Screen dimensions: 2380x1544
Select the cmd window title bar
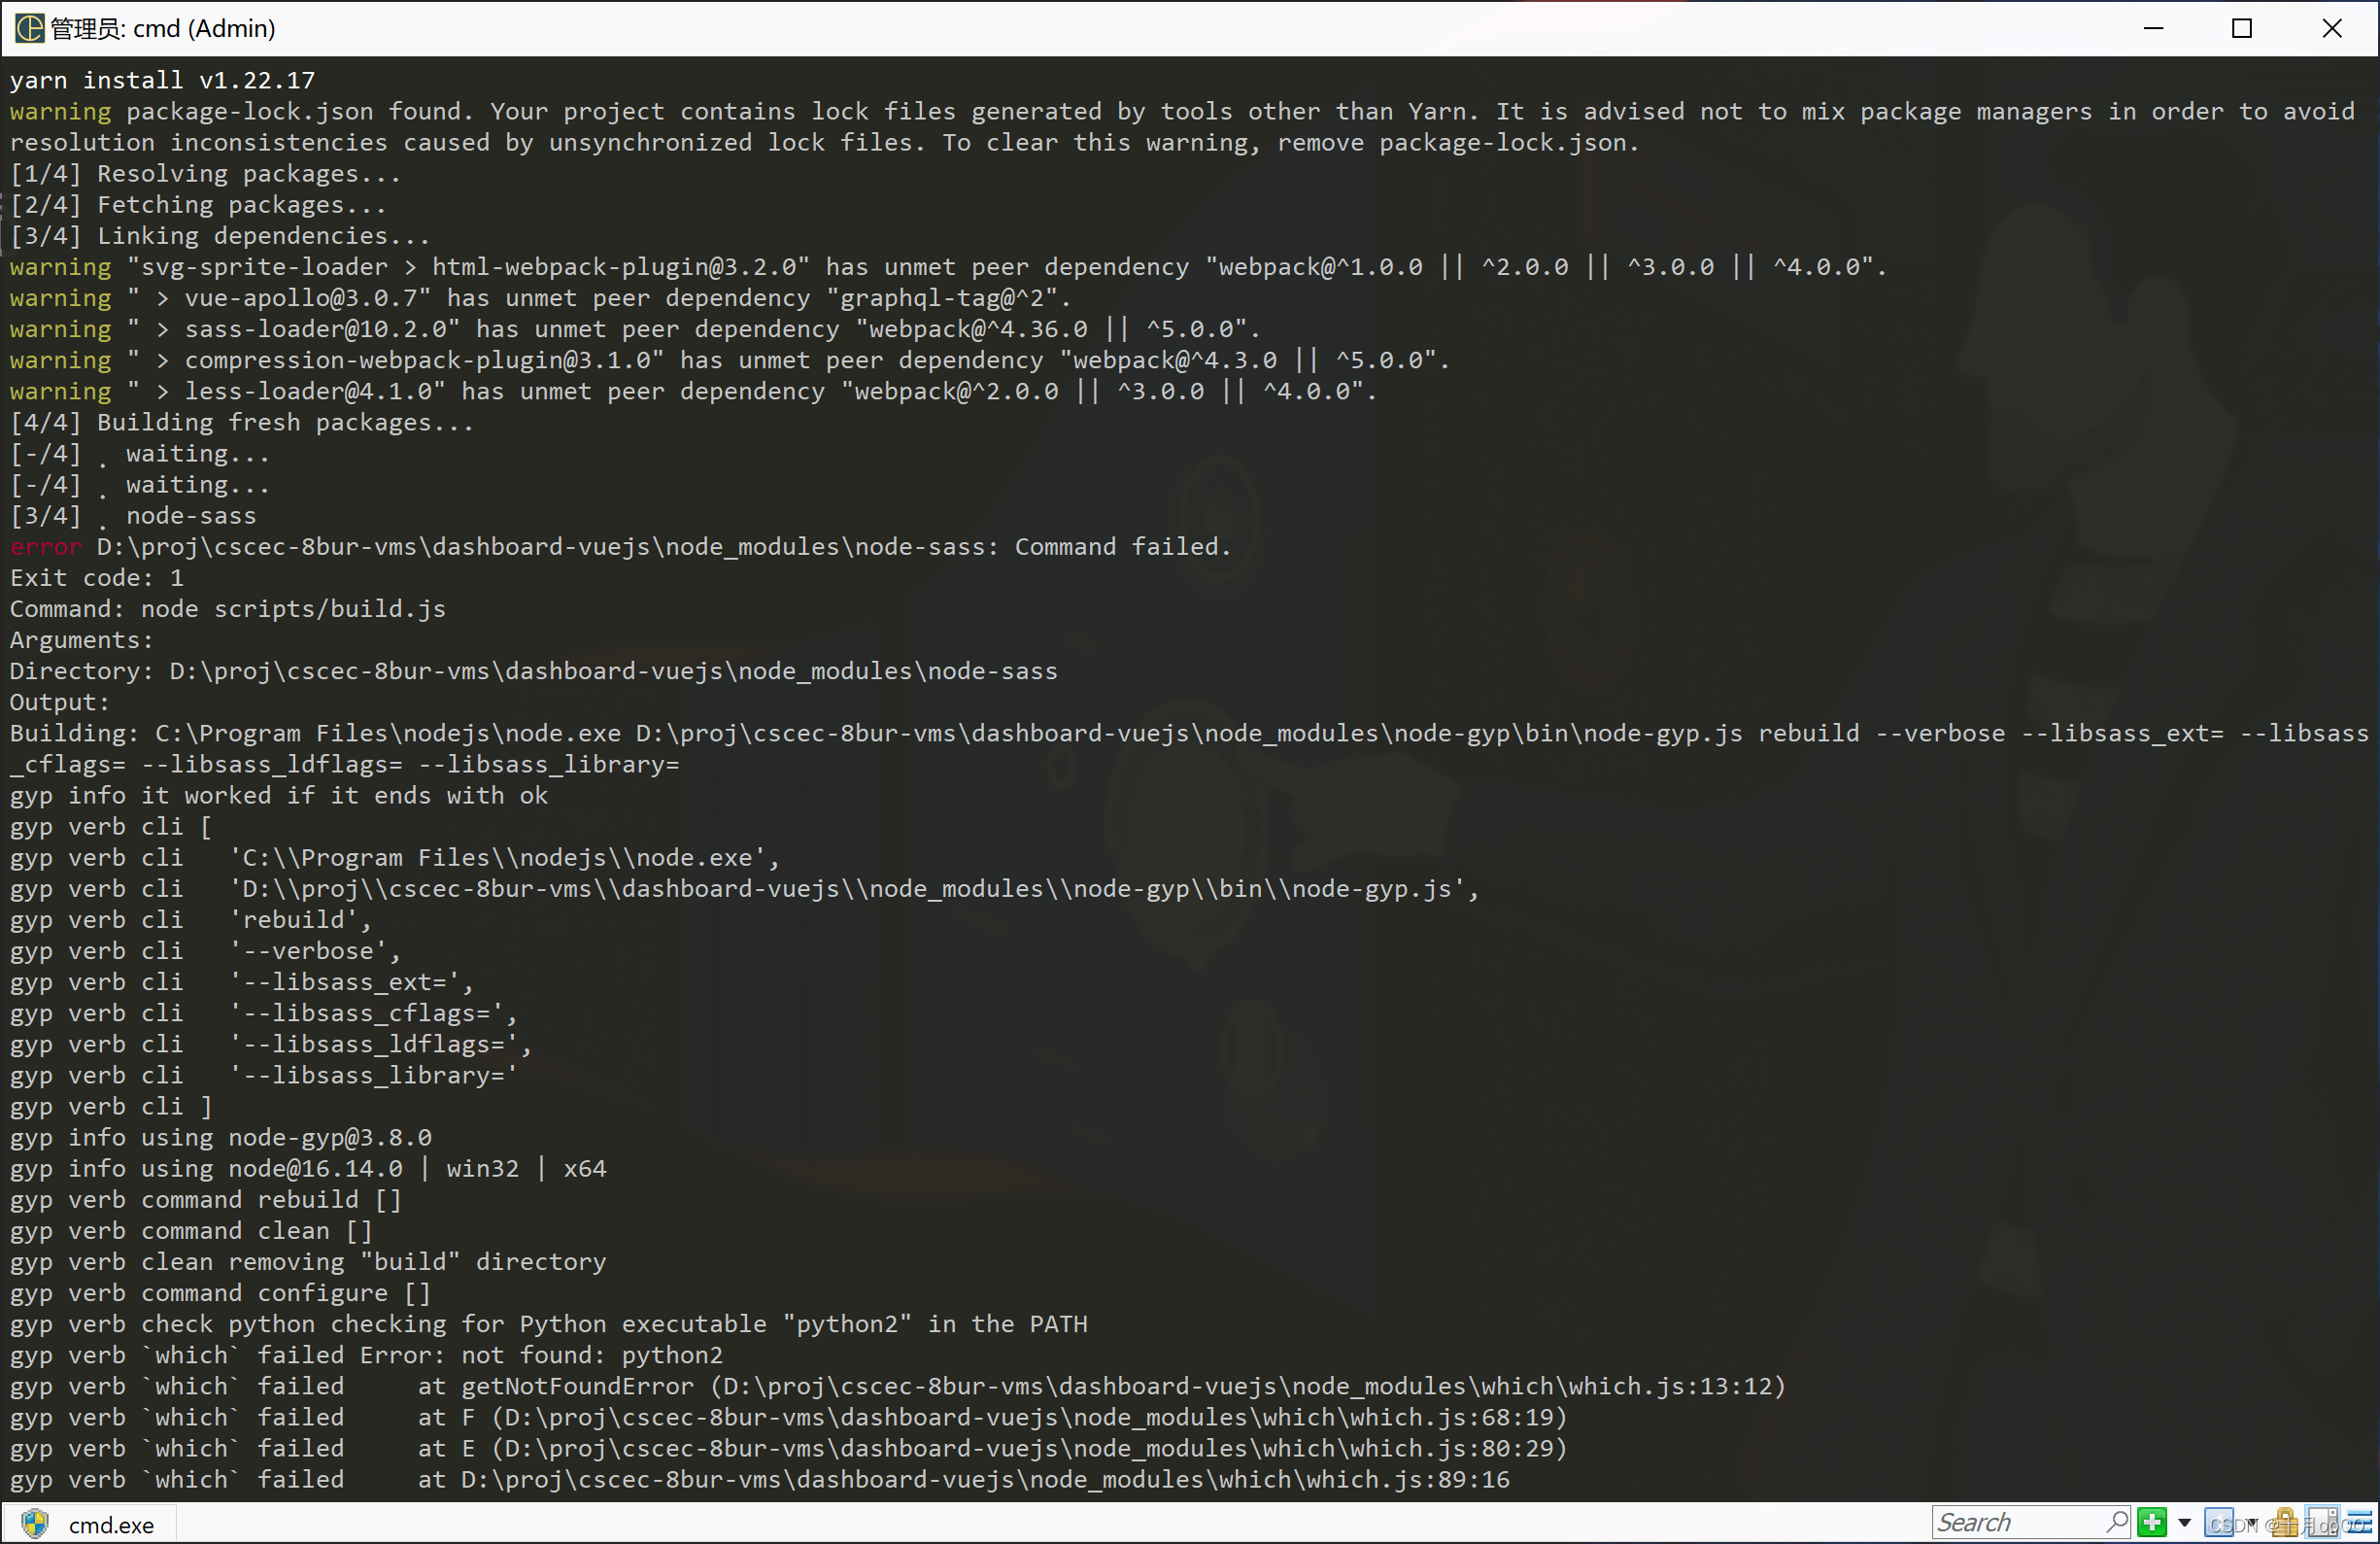click(1190, 26)
